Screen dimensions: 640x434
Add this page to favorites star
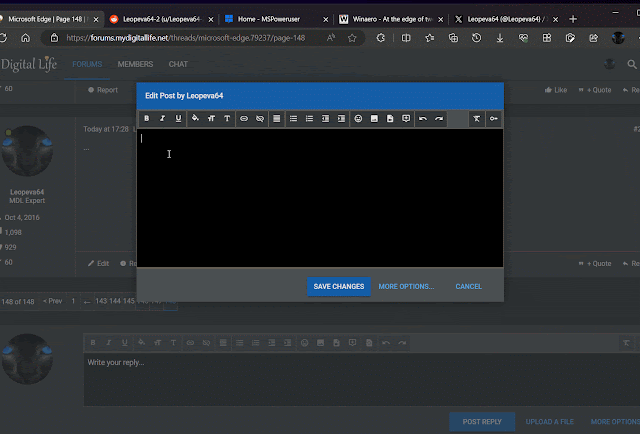(352, 38)
